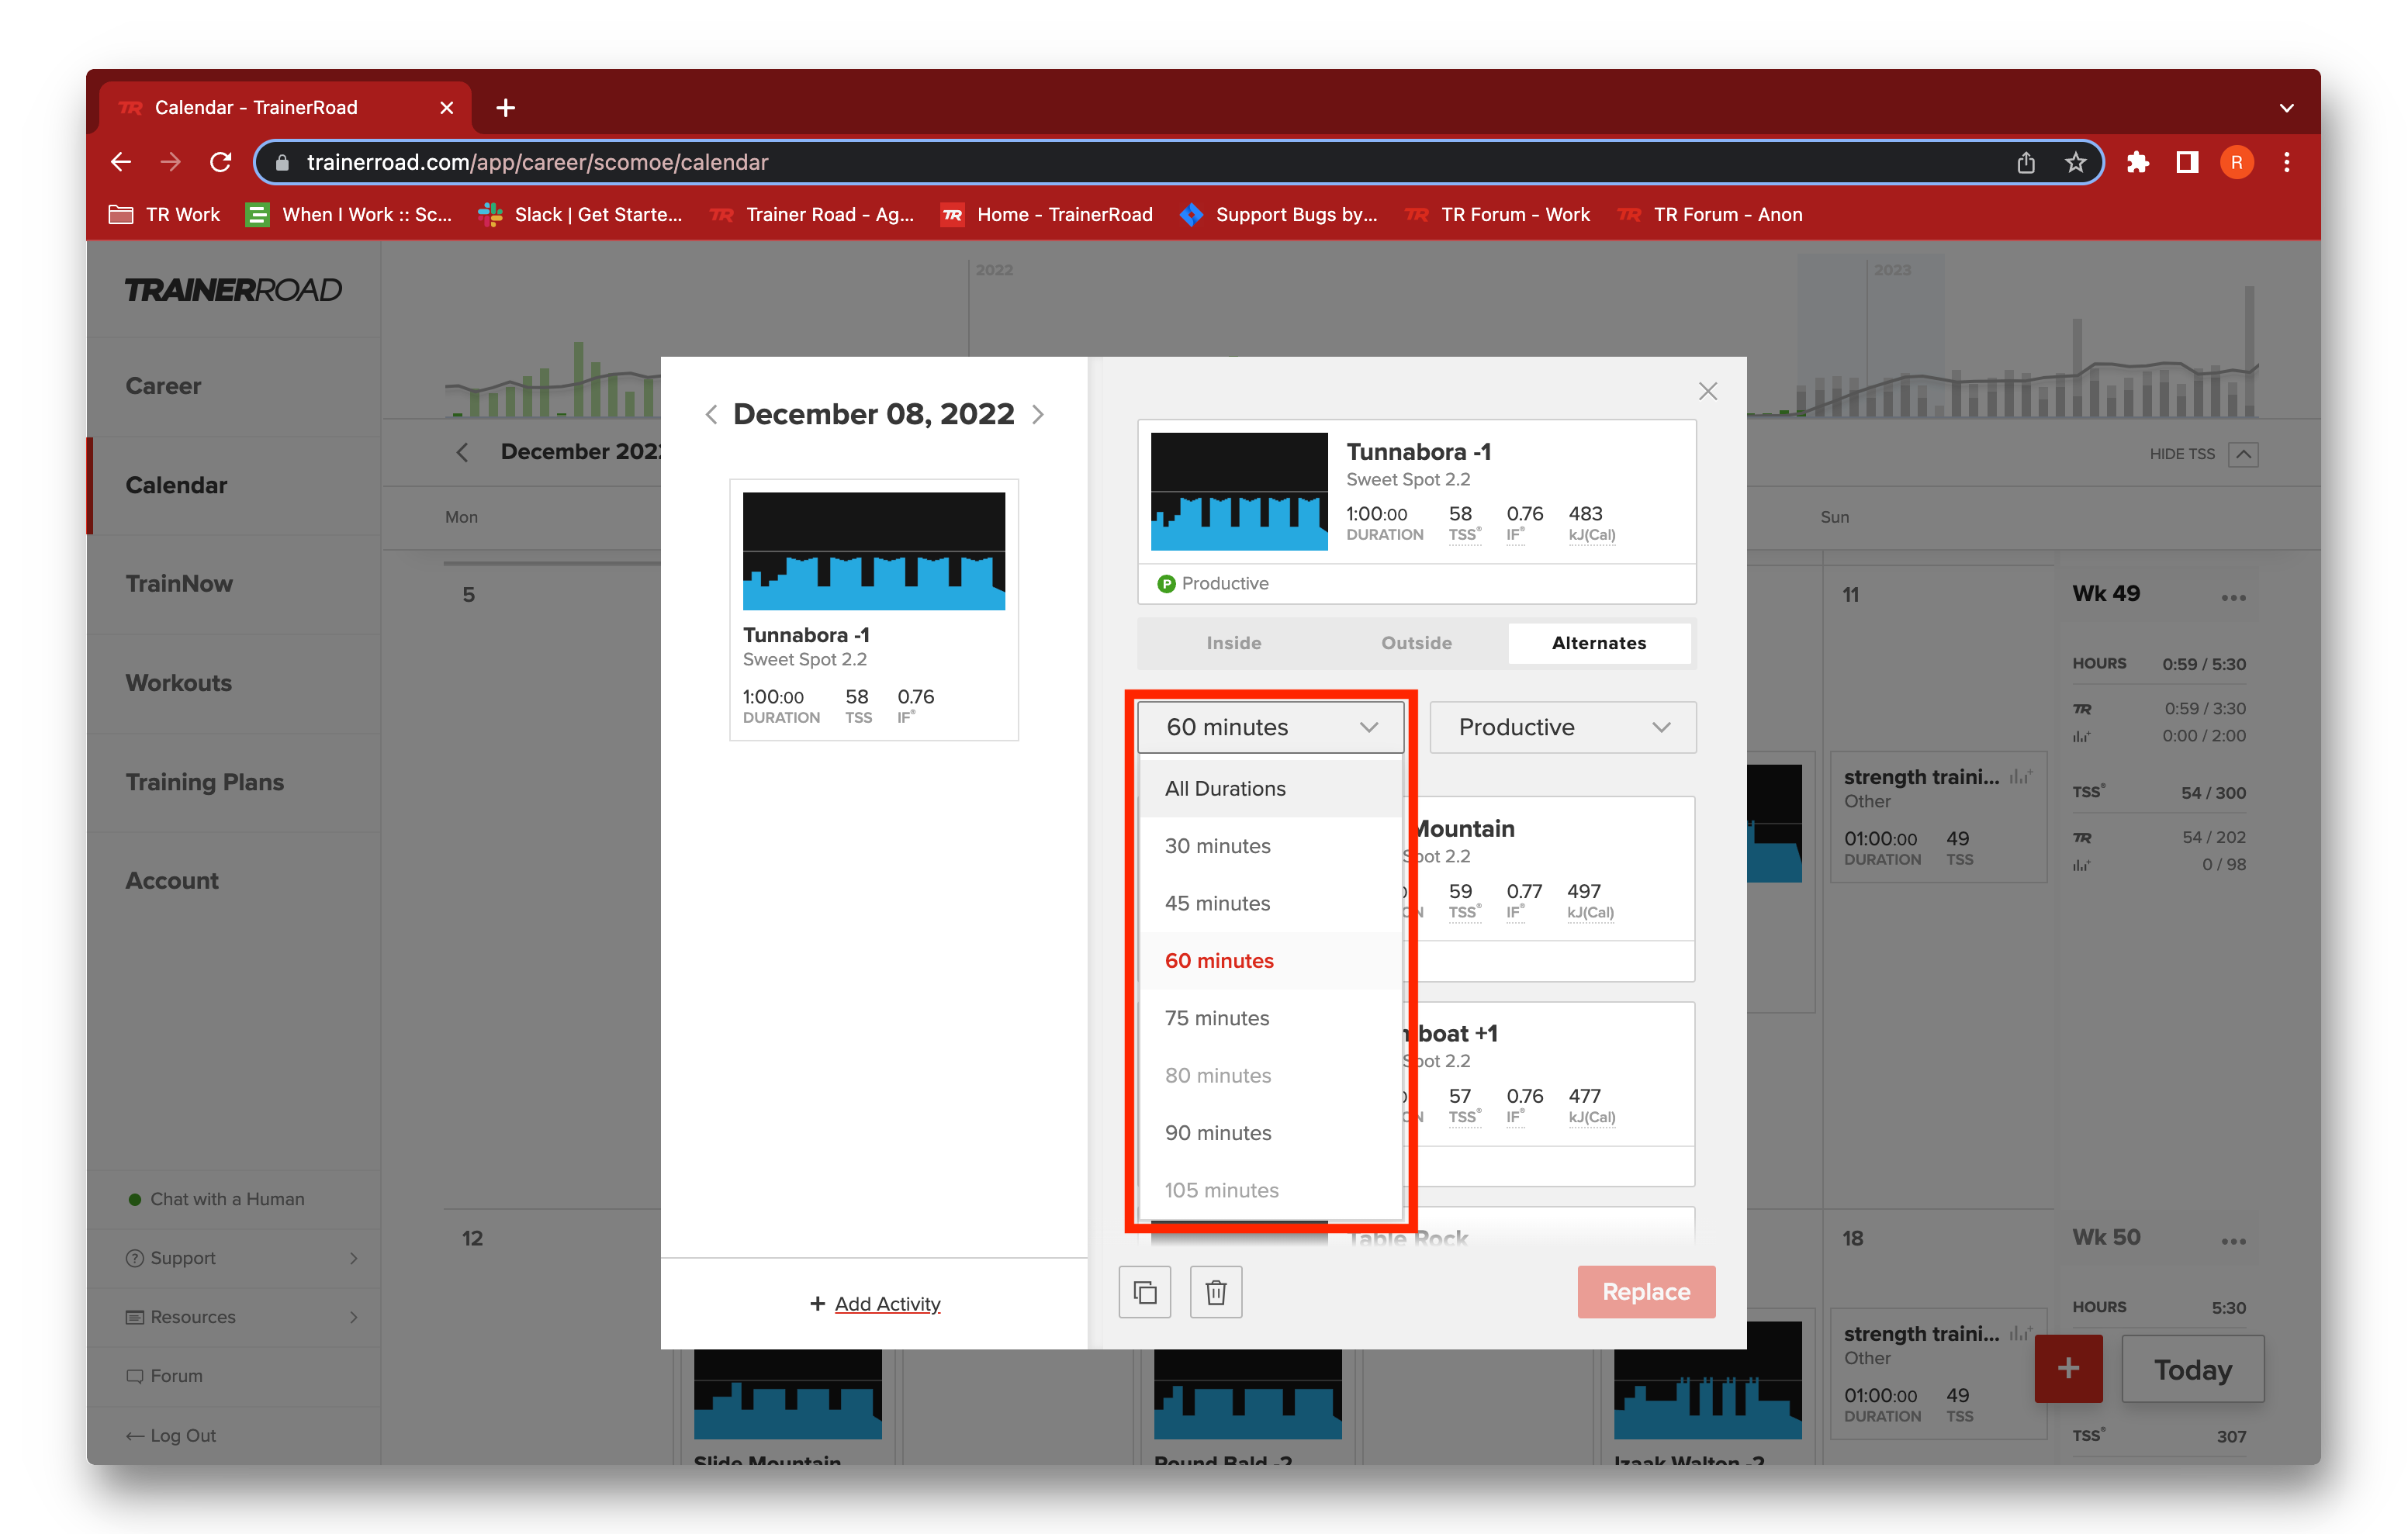Open strength training activity on day 18
This screenshot has height=1534, width=2408.
coord(1938,1374)
